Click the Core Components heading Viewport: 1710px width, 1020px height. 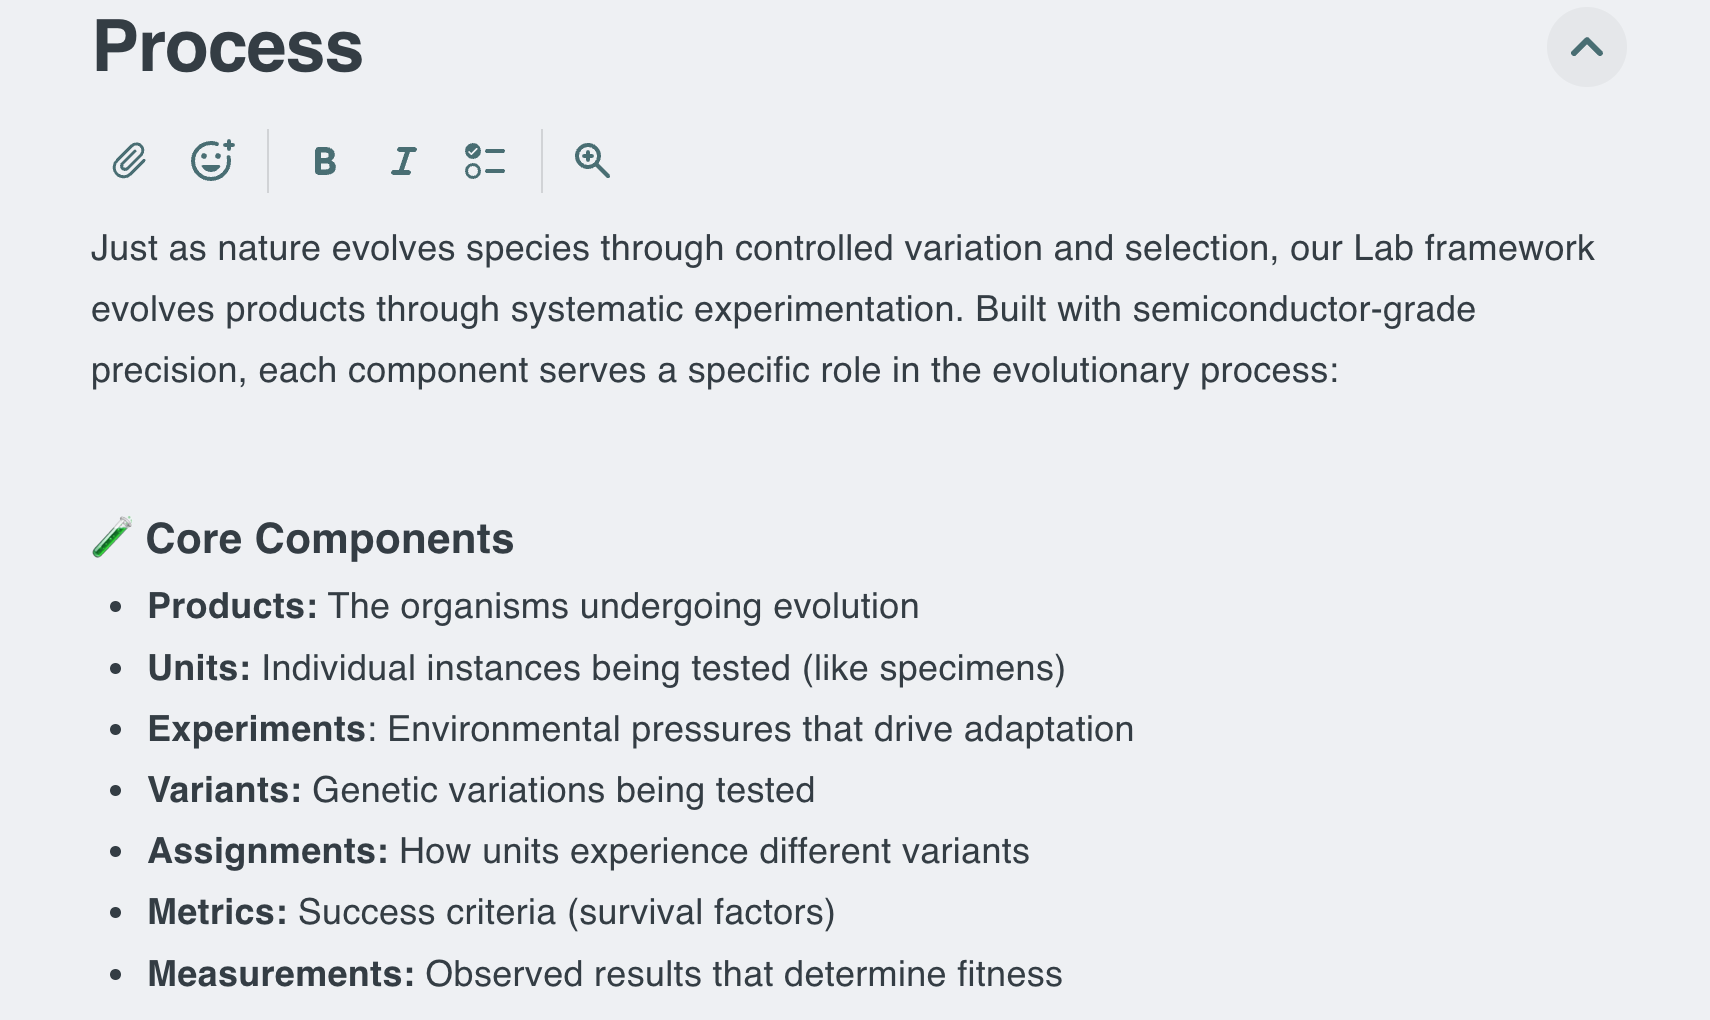click(330, 539)
